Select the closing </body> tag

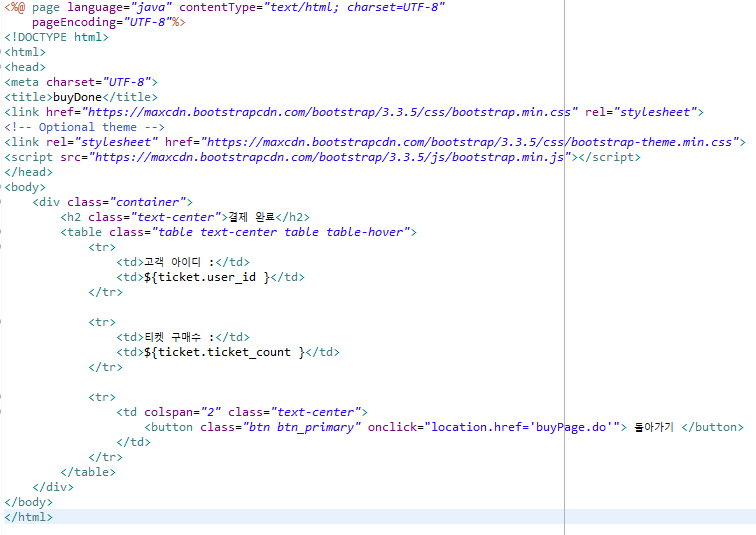[x=28, y=502]
